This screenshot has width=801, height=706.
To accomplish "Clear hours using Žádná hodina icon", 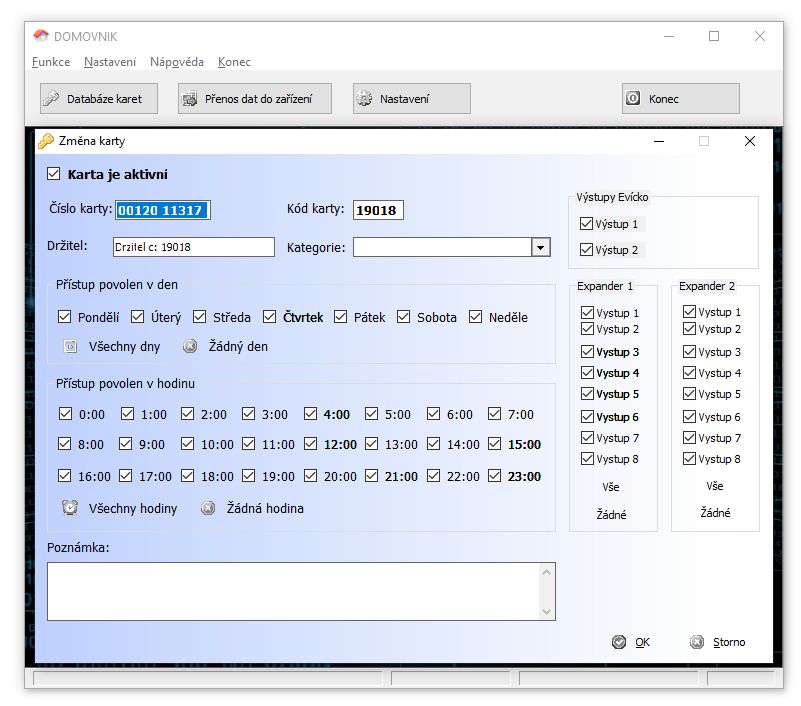I will [x=208, y=508].
